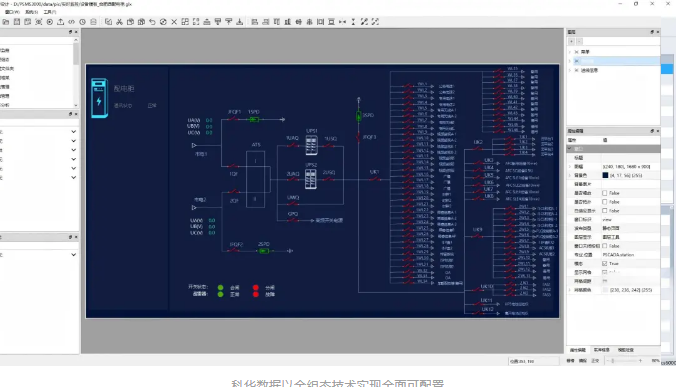Viewport: 676px width, 387px height.
Task: Click the ungroup (dashed frame) toolbar icon
Action: point(196,22)
